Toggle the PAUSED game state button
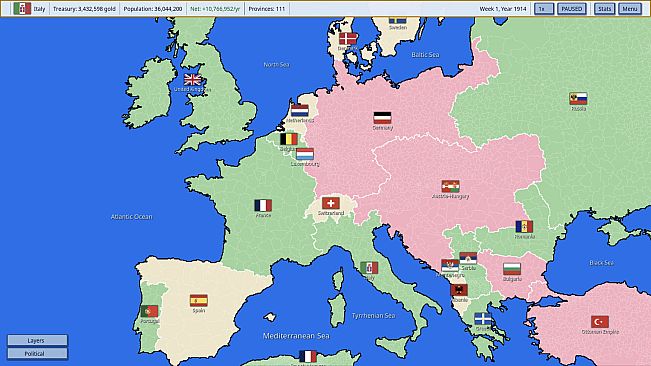 (x=571, y=9)
